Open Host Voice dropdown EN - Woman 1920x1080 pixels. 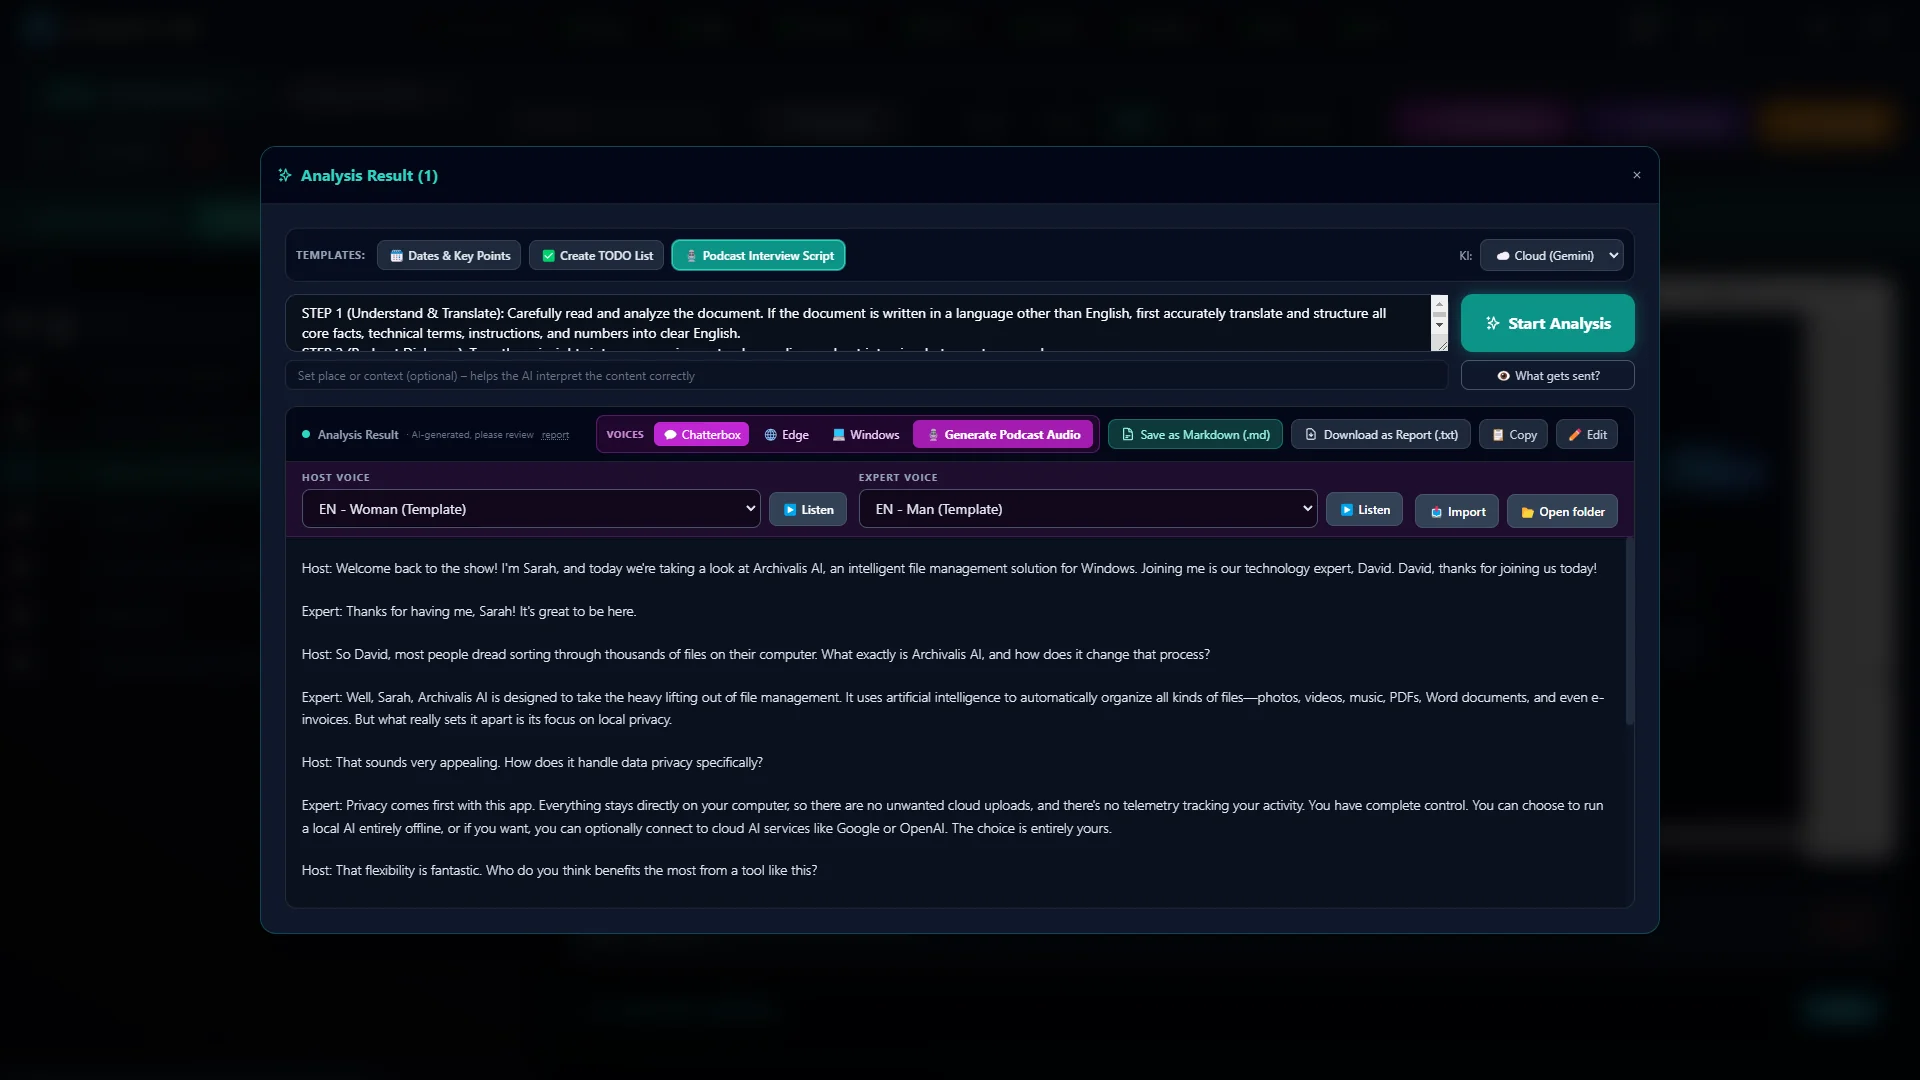(531, 509)
